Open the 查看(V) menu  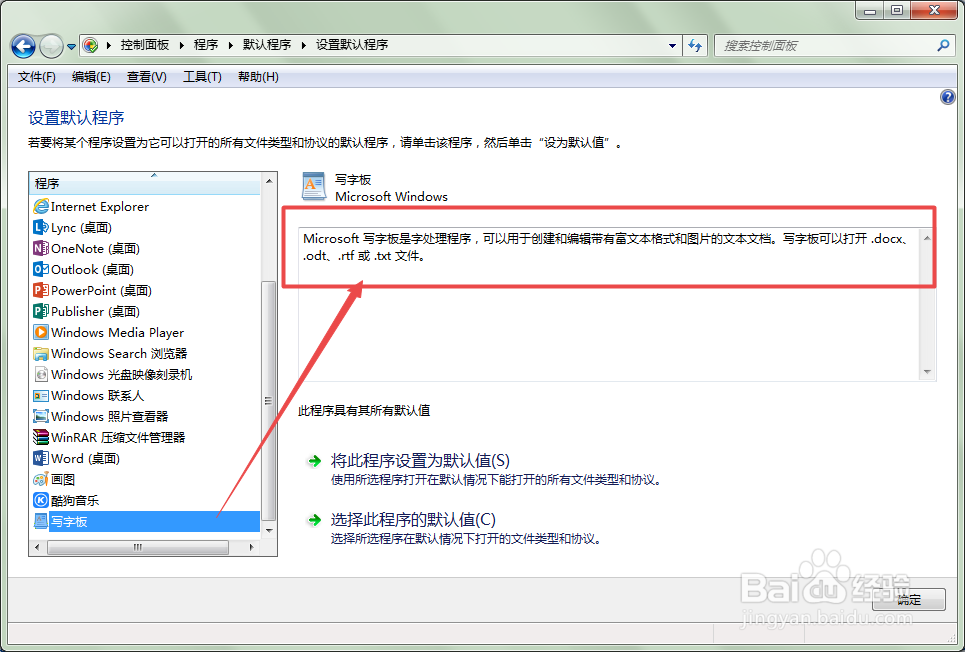[x=146, y=77]
